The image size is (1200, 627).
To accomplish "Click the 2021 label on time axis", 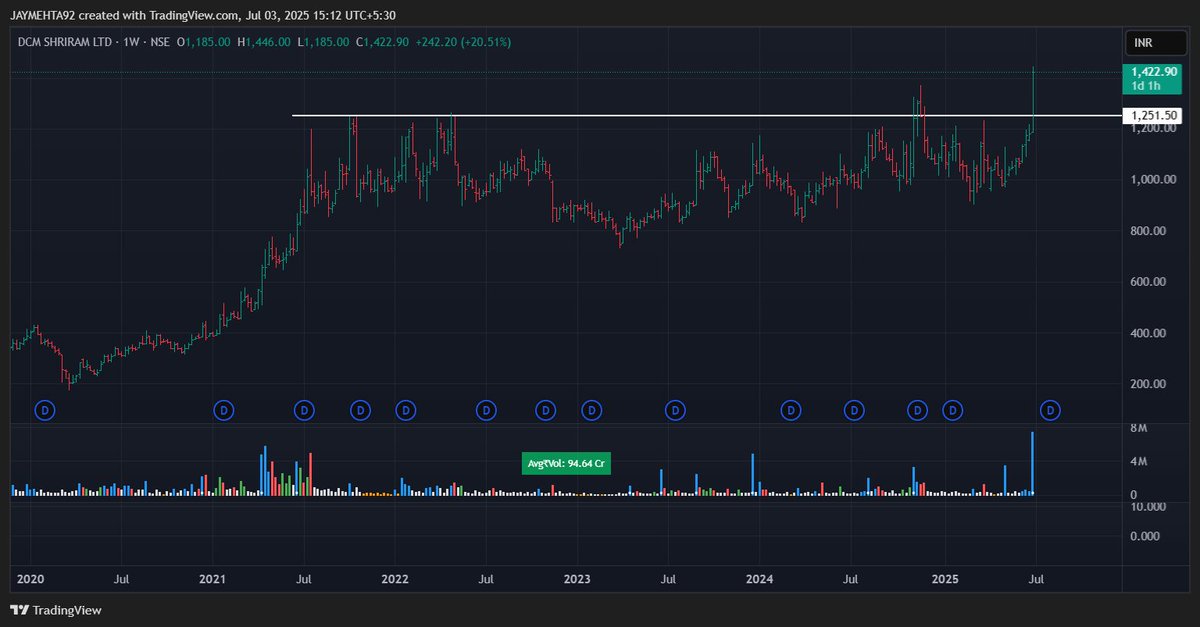I will pyautogui.click(x=212, y=578).
